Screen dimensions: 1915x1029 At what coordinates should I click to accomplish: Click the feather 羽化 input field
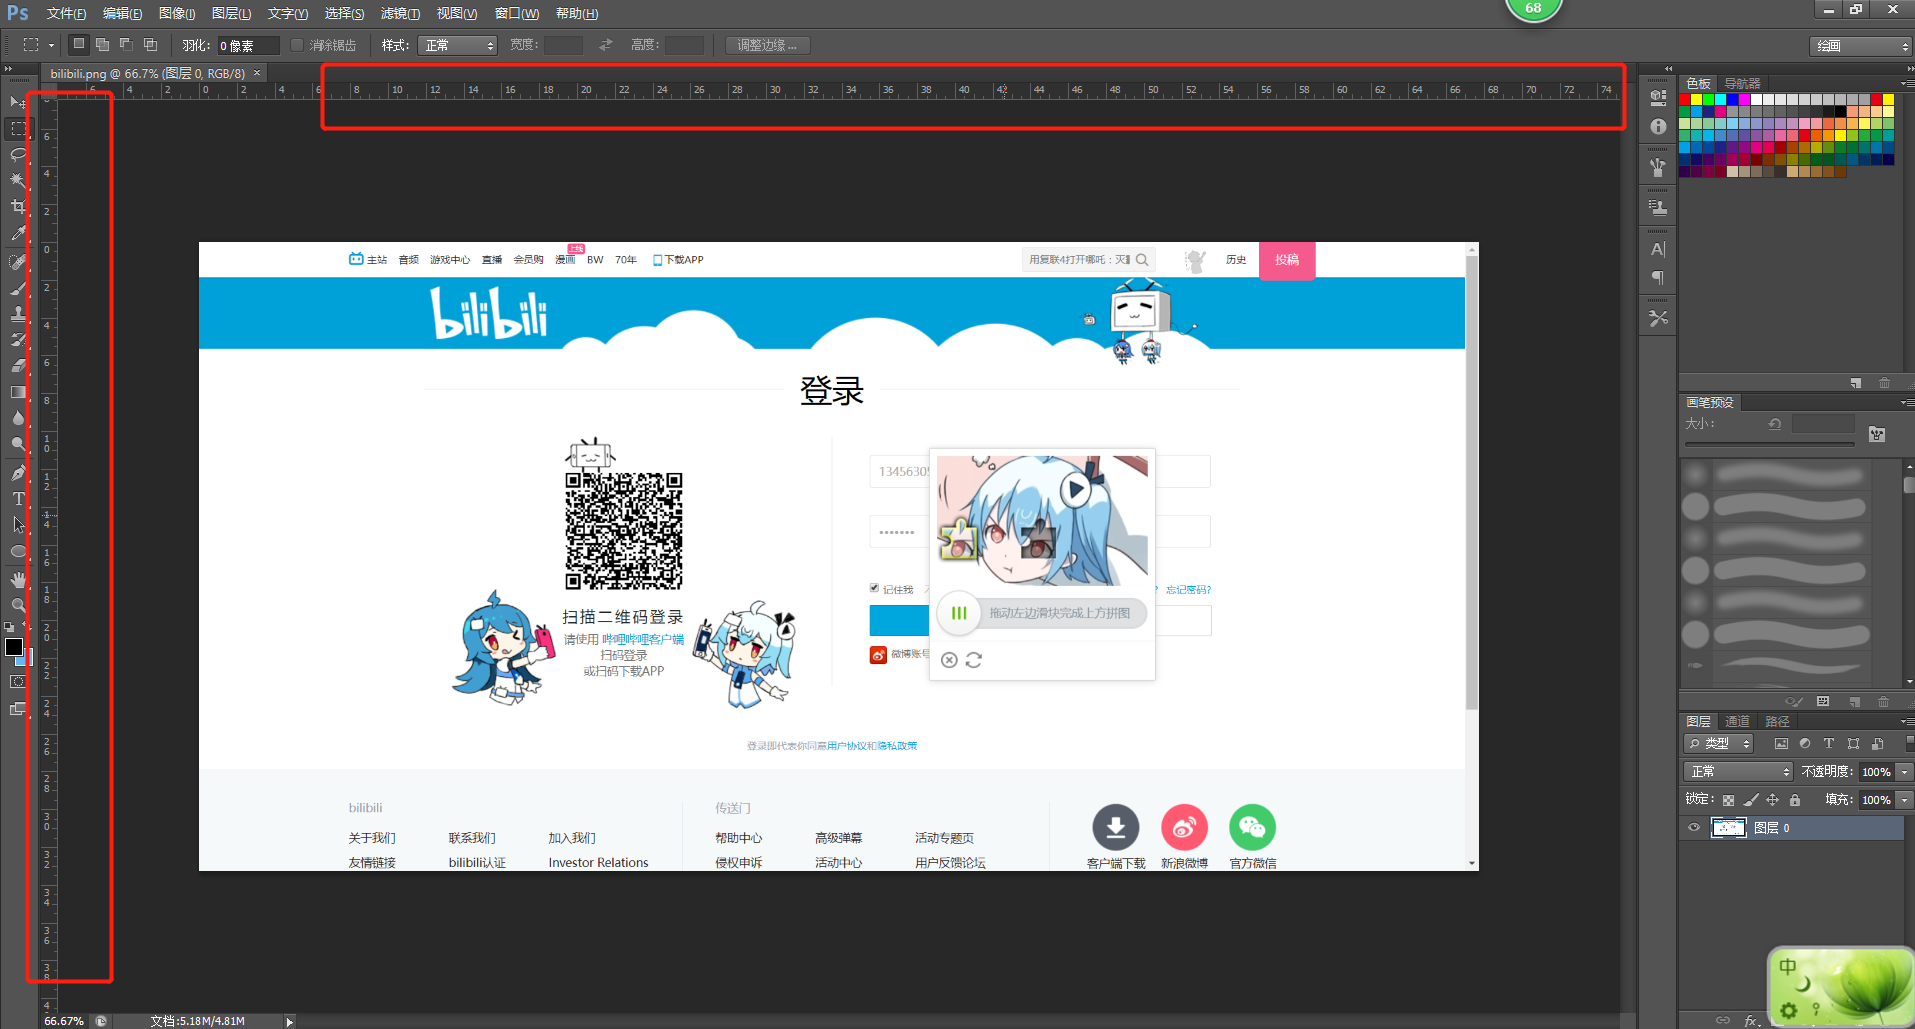click(248, 46)
